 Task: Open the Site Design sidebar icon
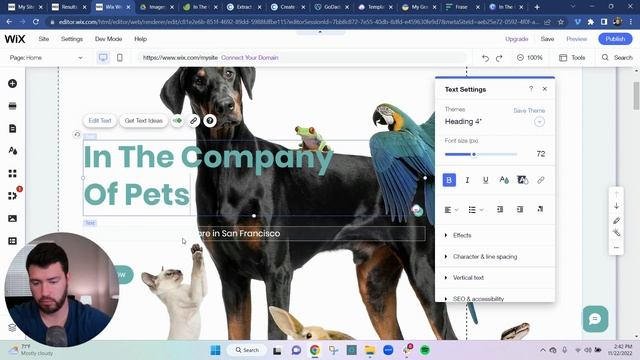13,151
